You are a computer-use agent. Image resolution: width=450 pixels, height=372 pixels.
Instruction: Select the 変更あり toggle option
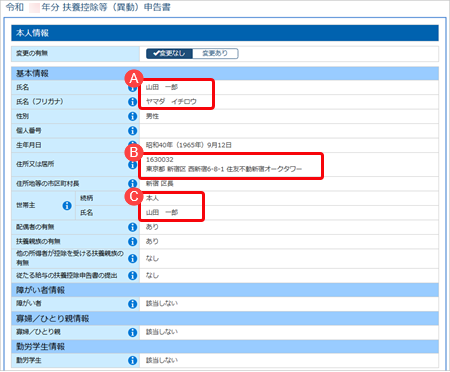click(x=215, y=53)
